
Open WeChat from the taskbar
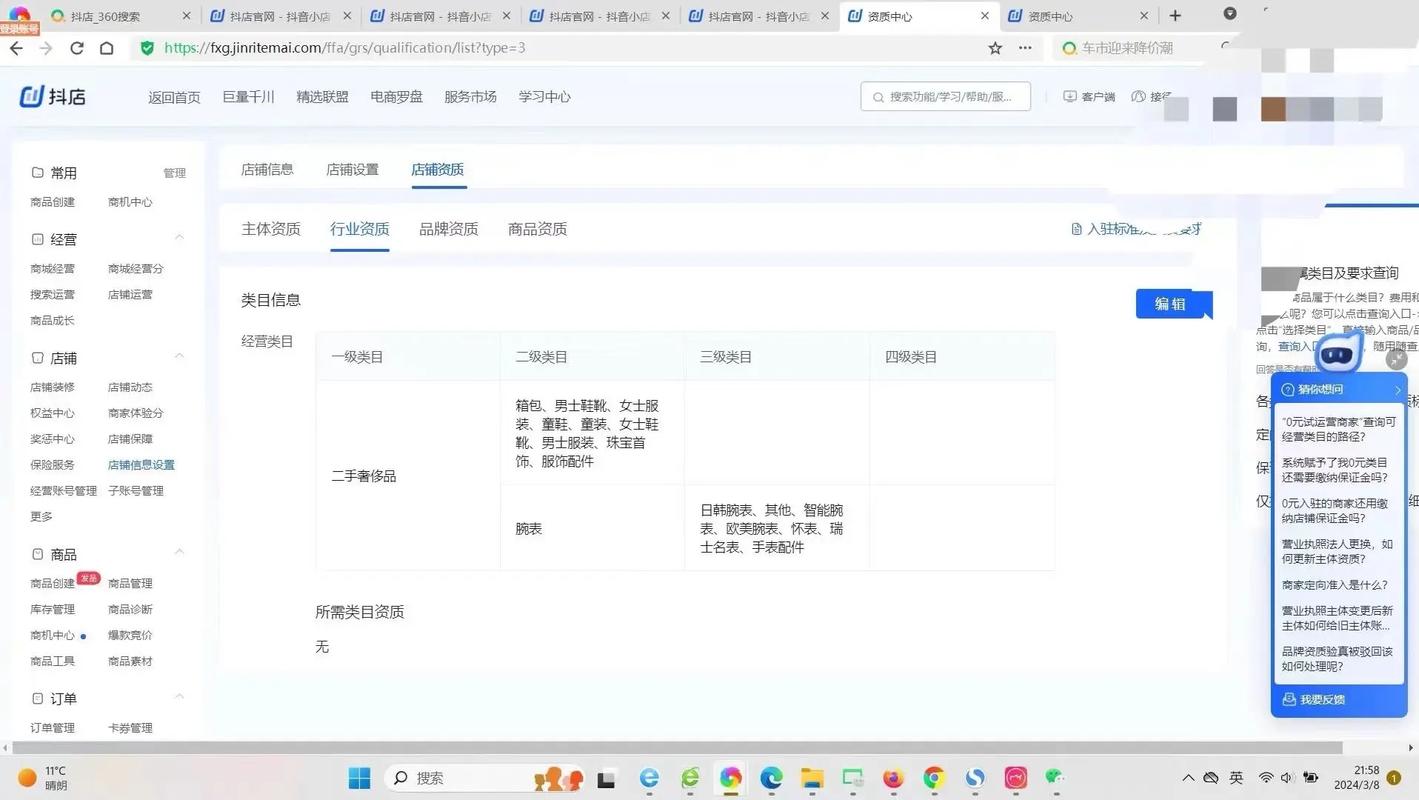(x=1055, y=778)
